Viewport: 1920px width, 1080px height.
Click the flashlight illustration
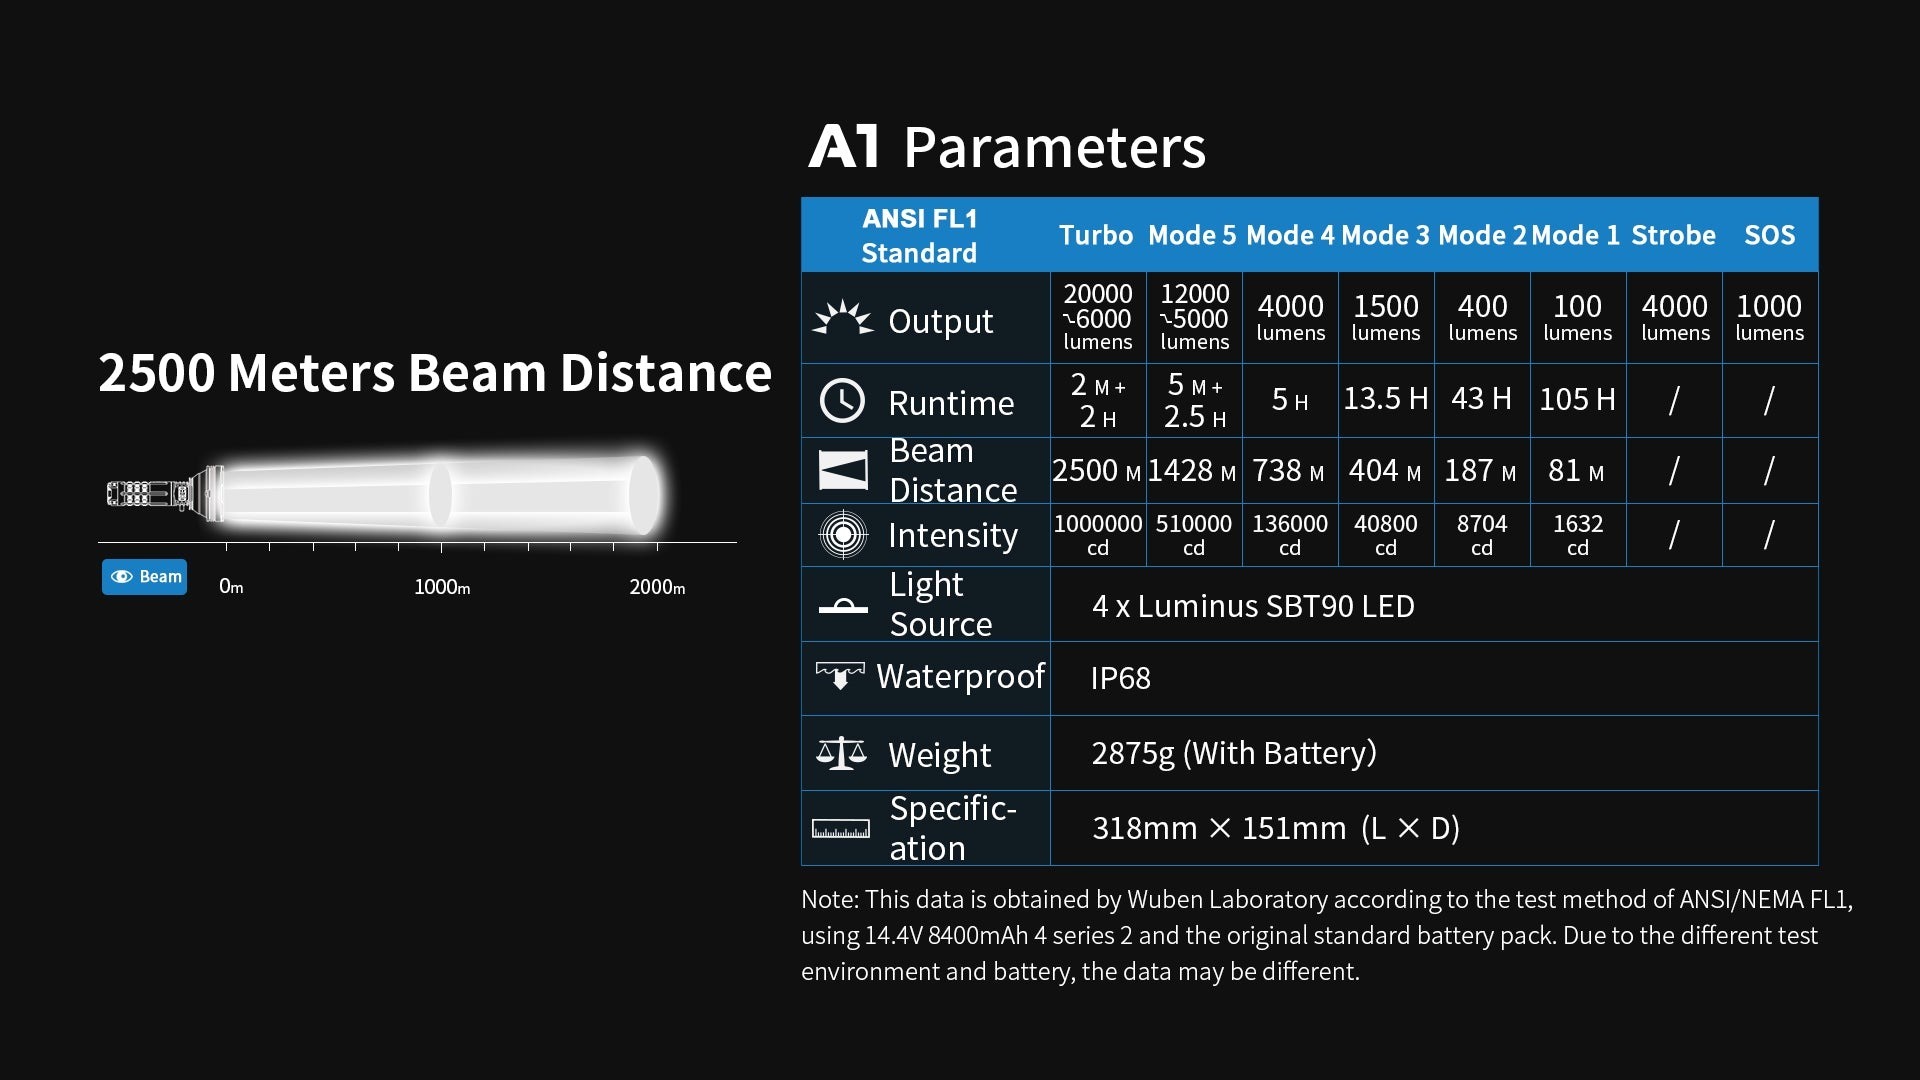(x=150, y=493)
